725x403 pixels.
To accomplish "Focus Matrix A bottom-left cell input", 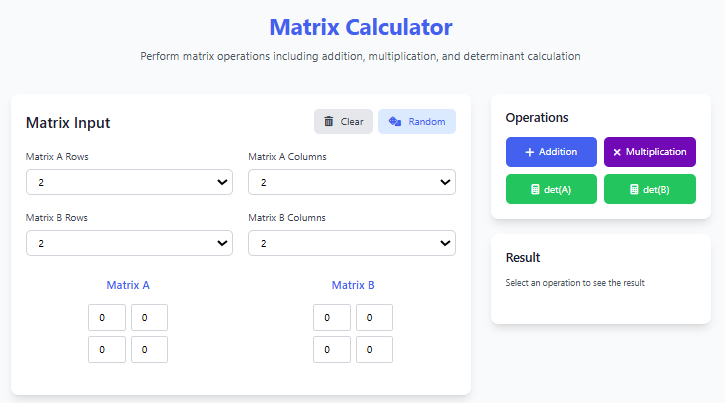I will [107, 350].
